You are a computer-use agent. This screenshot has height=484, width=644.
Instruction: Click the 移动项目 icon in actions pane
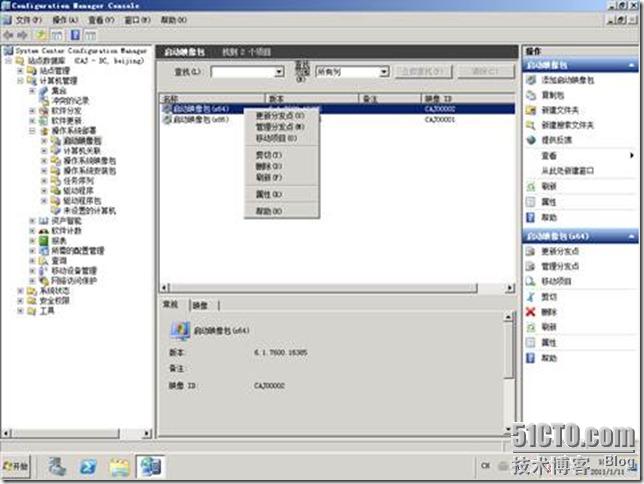[531, 281]
